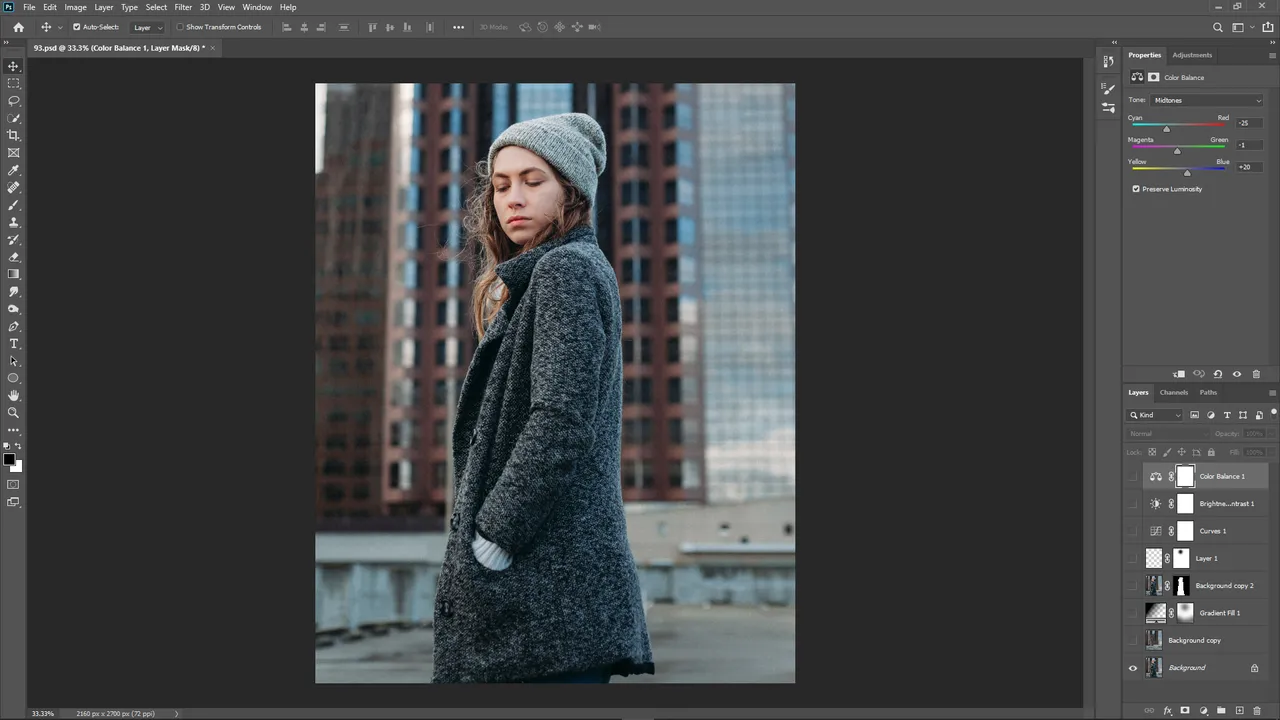The image size is (1280, 720).
Task: Show the Background copy 2 layer
Action: pos(1133,586)
